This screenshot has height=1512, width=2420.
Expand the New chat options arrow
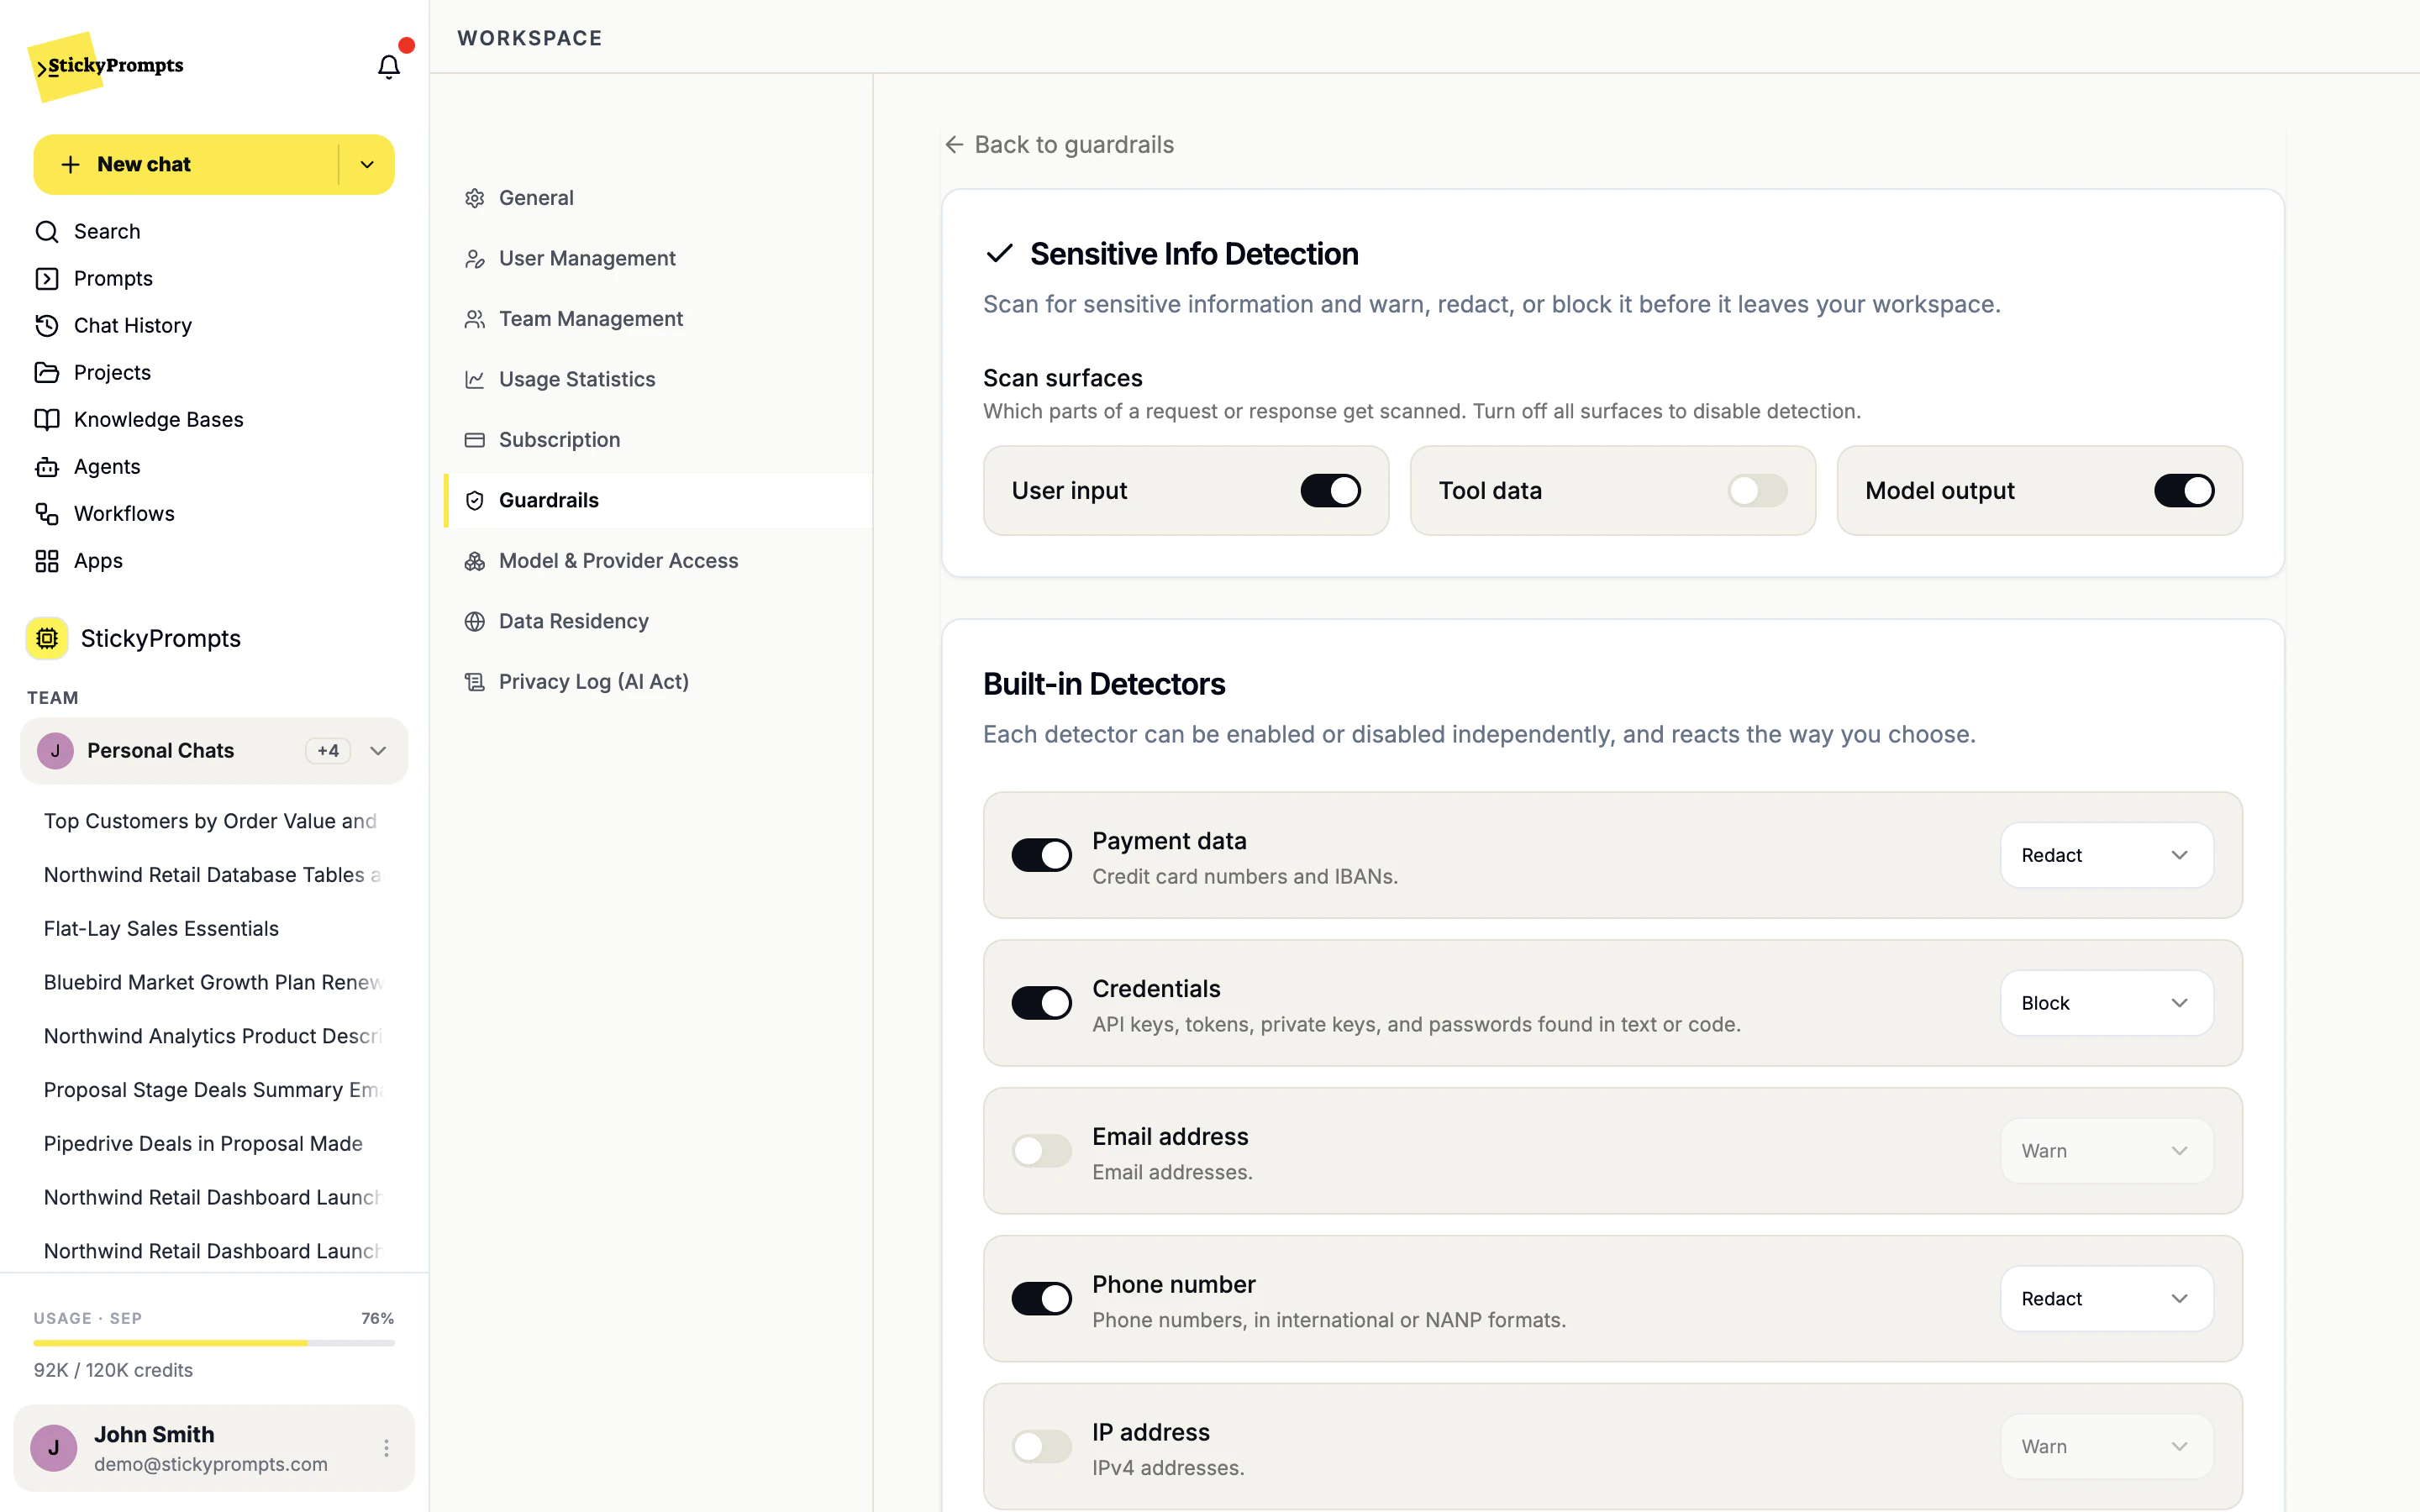tap(367, 165)
